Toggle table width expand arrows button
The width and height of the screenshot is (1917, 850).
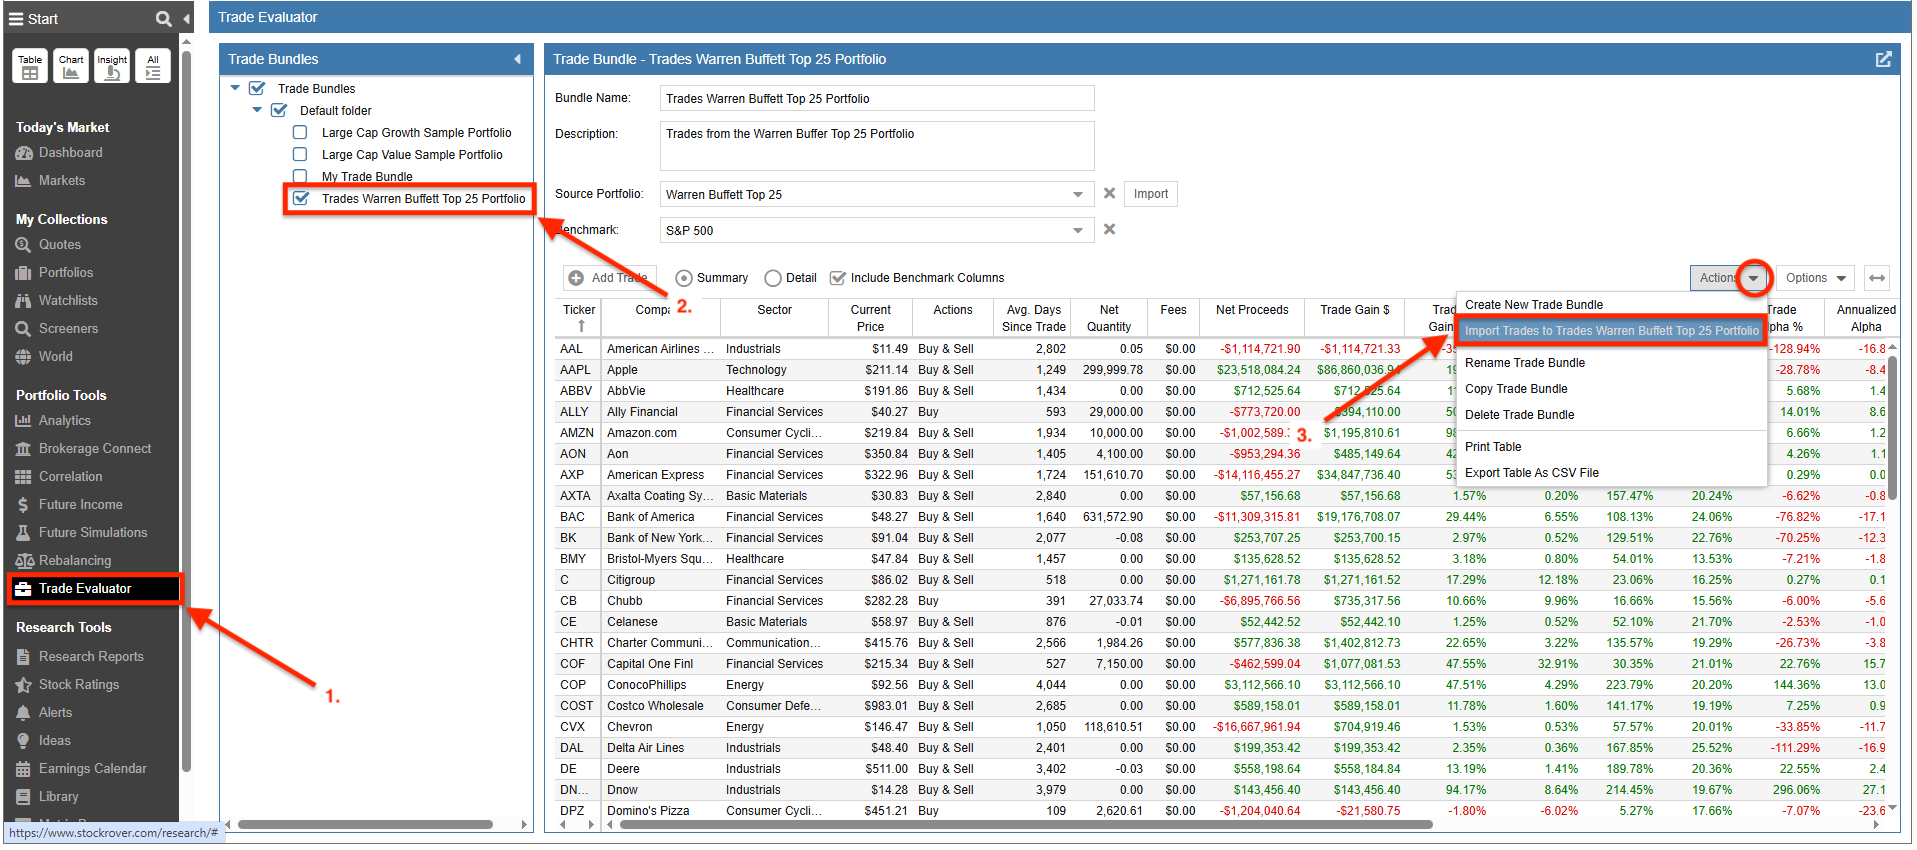pos(1877,278)
